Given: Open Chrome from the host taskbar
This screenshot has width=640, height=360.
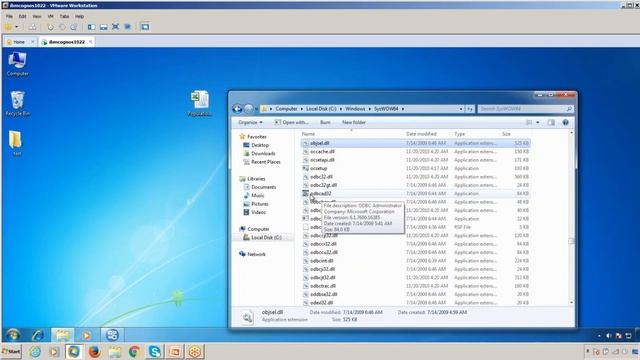Looking at the screenshot, I should pyautogui.click(x=134, y=351).
